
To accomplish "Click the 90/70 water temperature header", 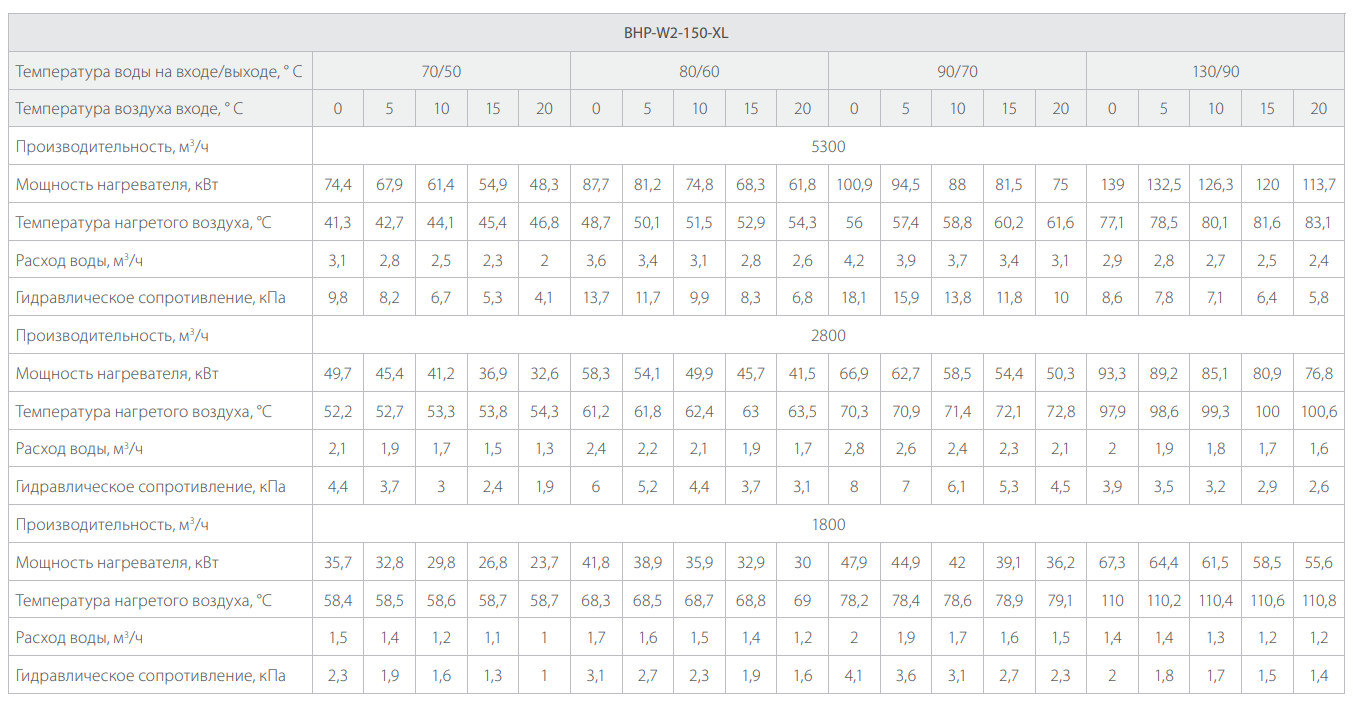I will coord(957,71).
